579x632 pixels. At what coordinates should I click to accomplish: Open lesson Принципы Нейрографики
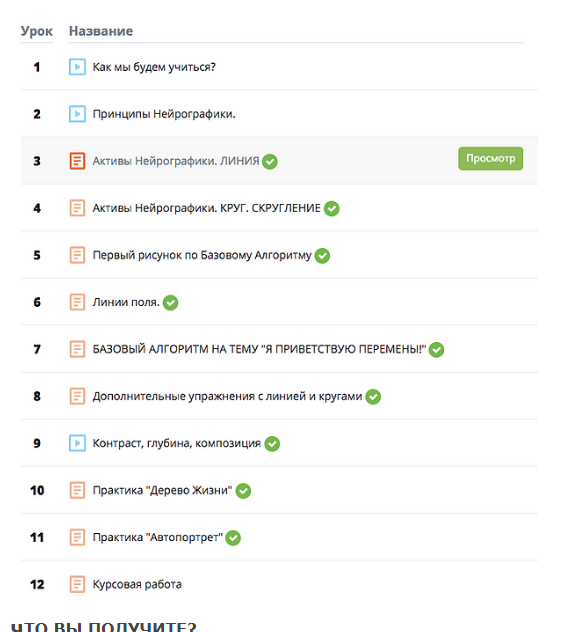click(164, 114)
